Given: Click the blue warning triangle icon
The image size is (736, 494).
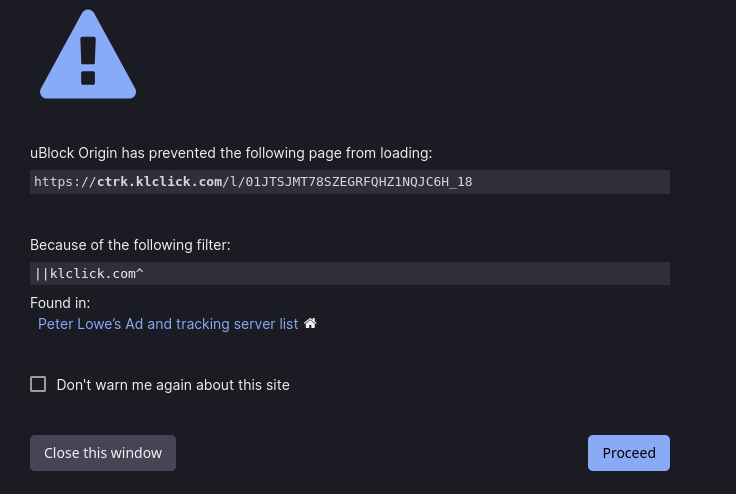Looking at the screenshot, I should pyautogui.click(x=88, y=54).
